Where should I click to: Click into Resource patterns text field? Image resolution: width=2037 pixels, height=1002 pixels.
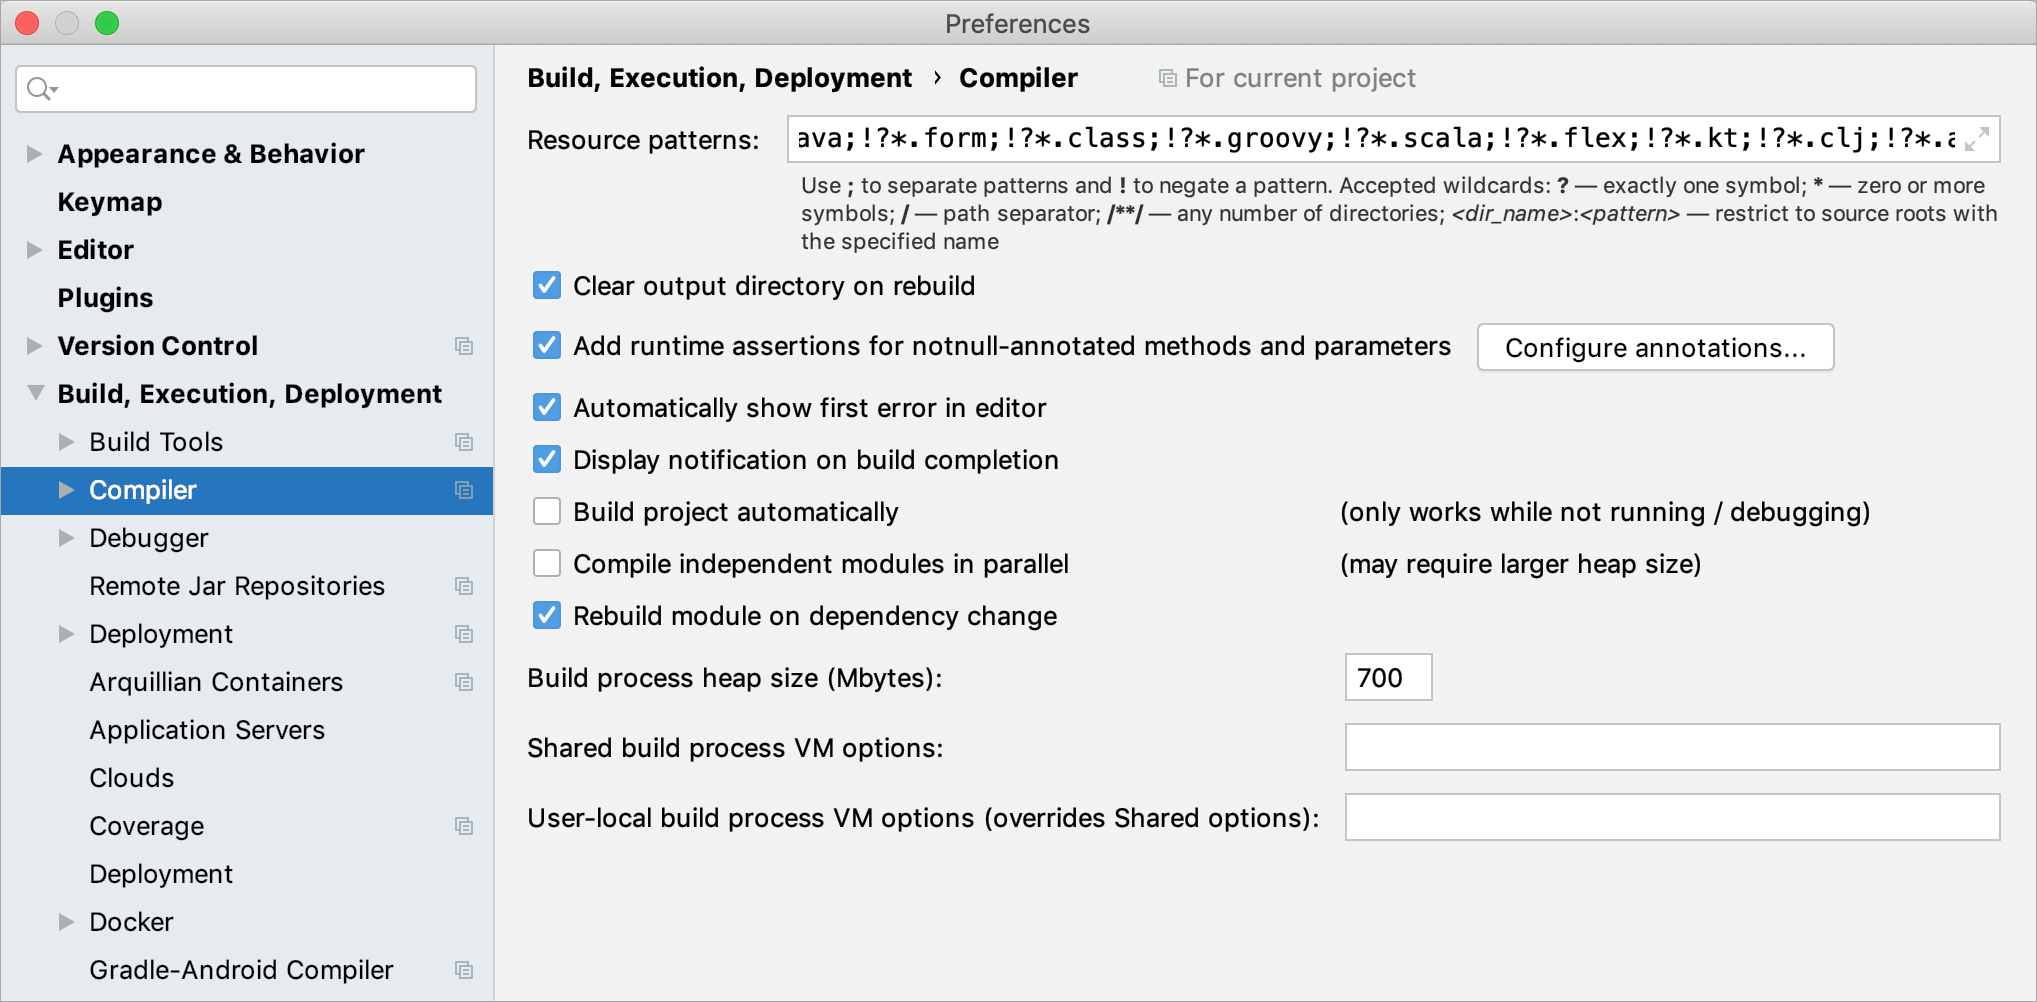(x=1393, y=139)
